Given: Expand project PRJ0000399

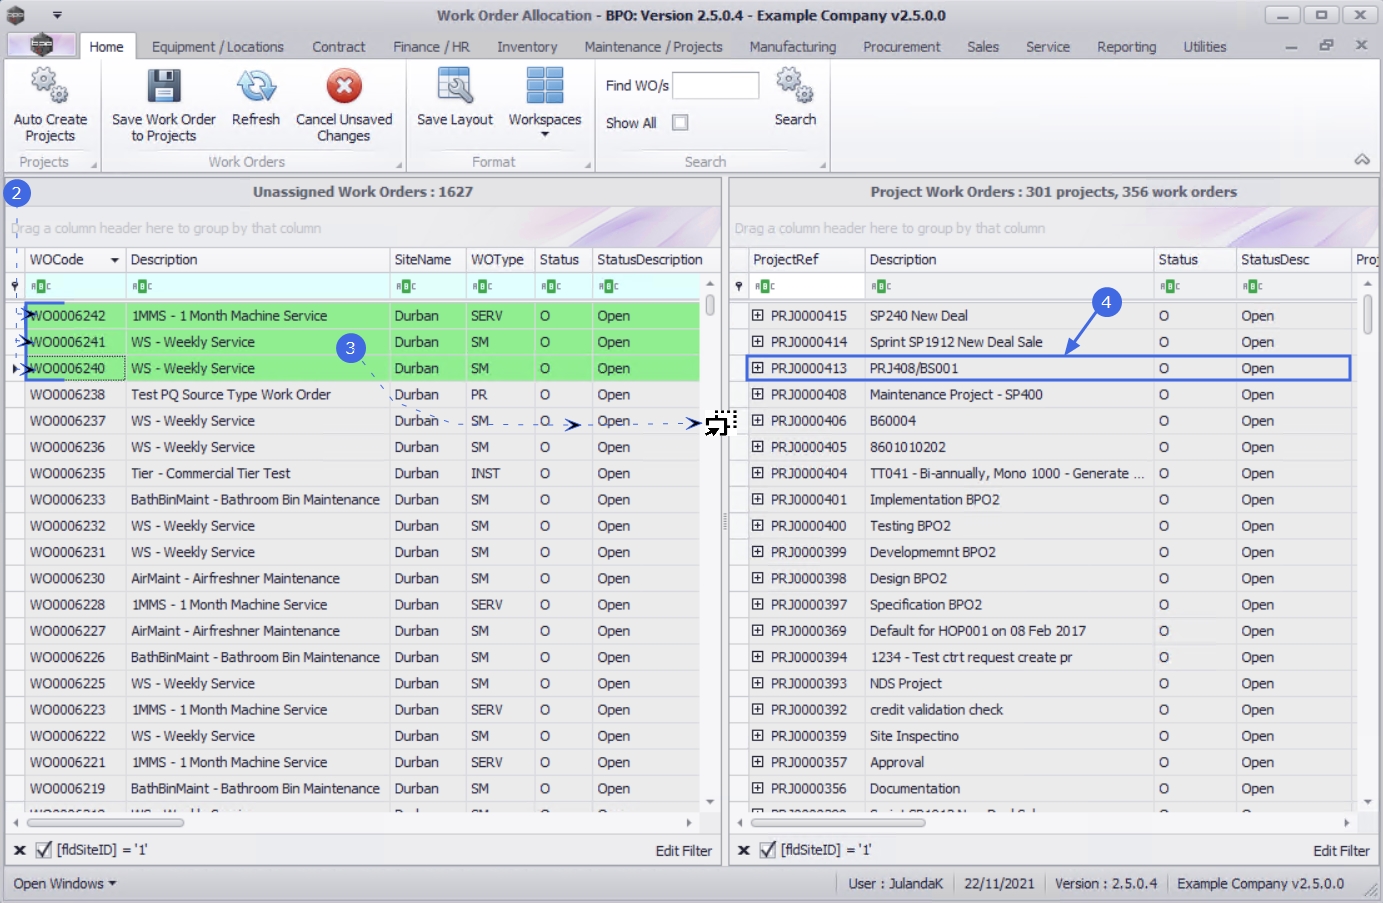Looking at the screenshot, I should [x=758, y=552].
